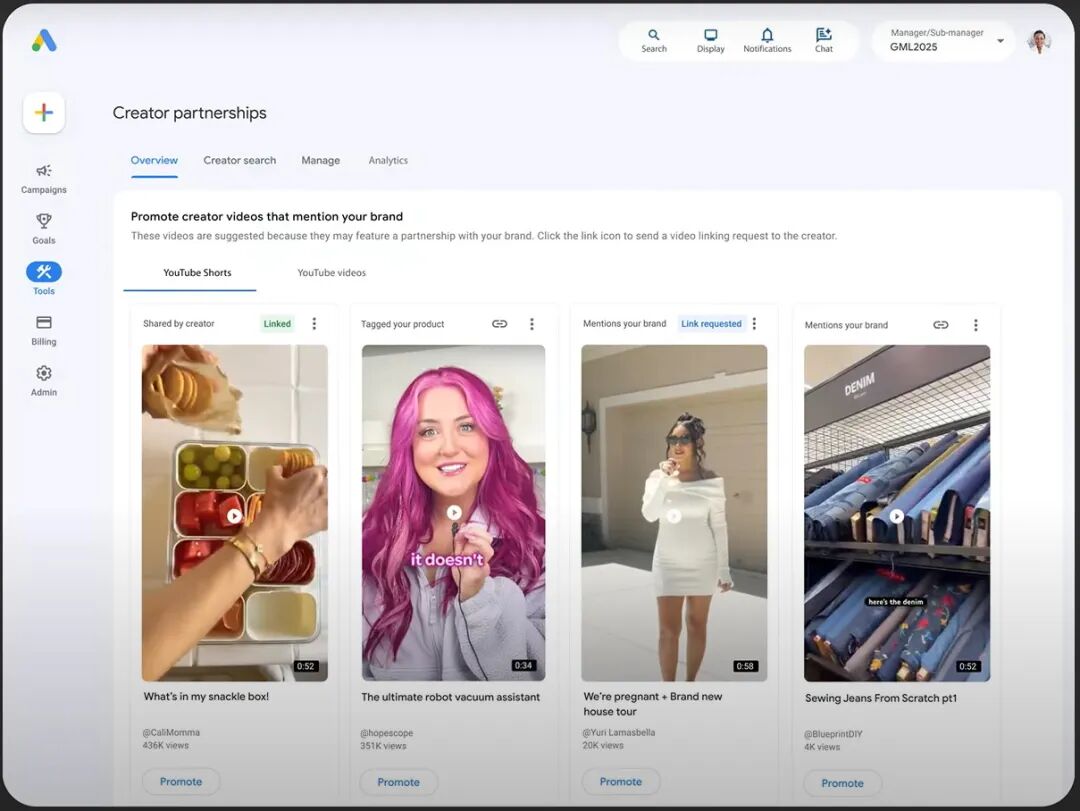Open more options for snackle box video
This screenshot has width=1080, height=811.
coord(314,324)
